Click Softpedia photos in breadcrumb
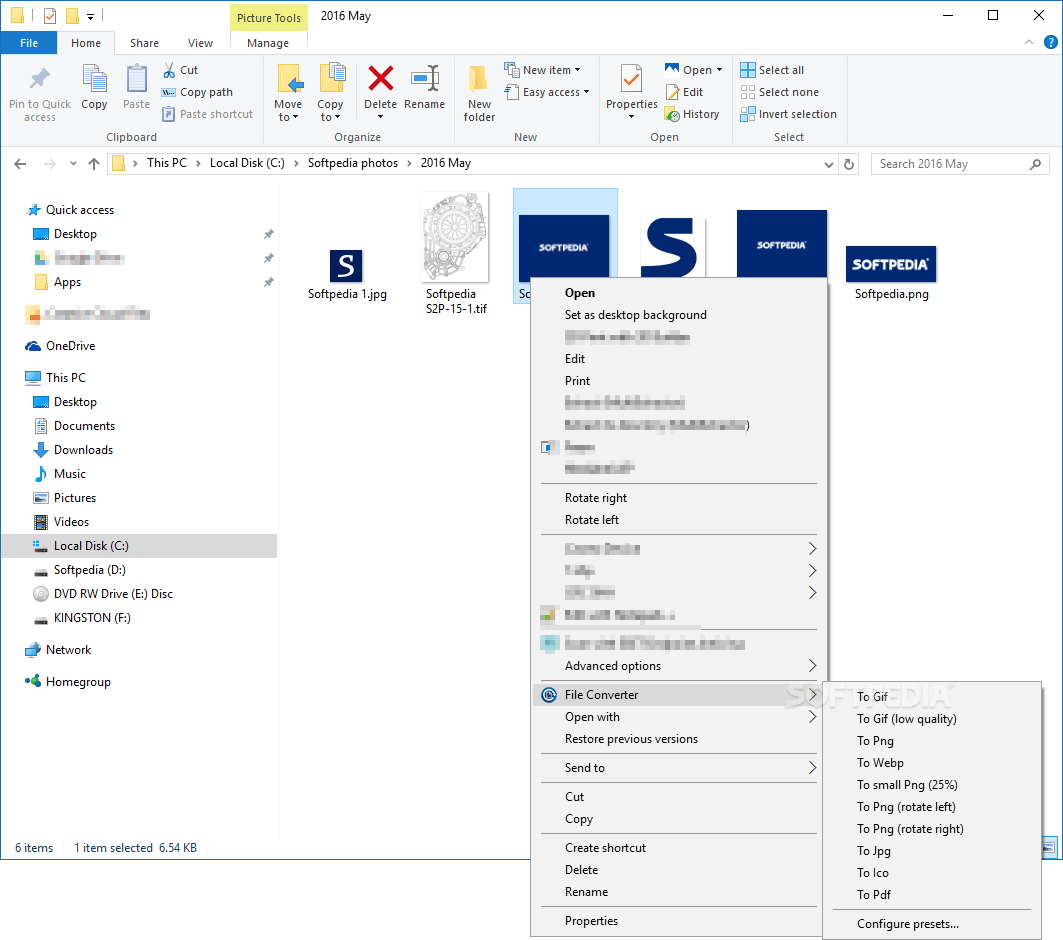Viewport: 1063px width, 940px height. click(x=353, y=163)
